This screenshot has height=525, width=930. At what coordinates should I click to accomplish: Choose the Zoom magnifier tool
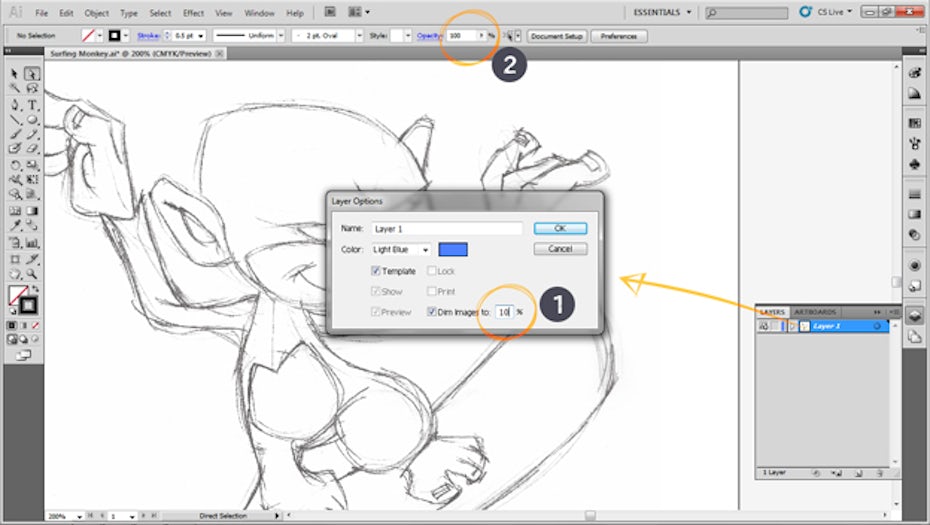tap(33, 273)
